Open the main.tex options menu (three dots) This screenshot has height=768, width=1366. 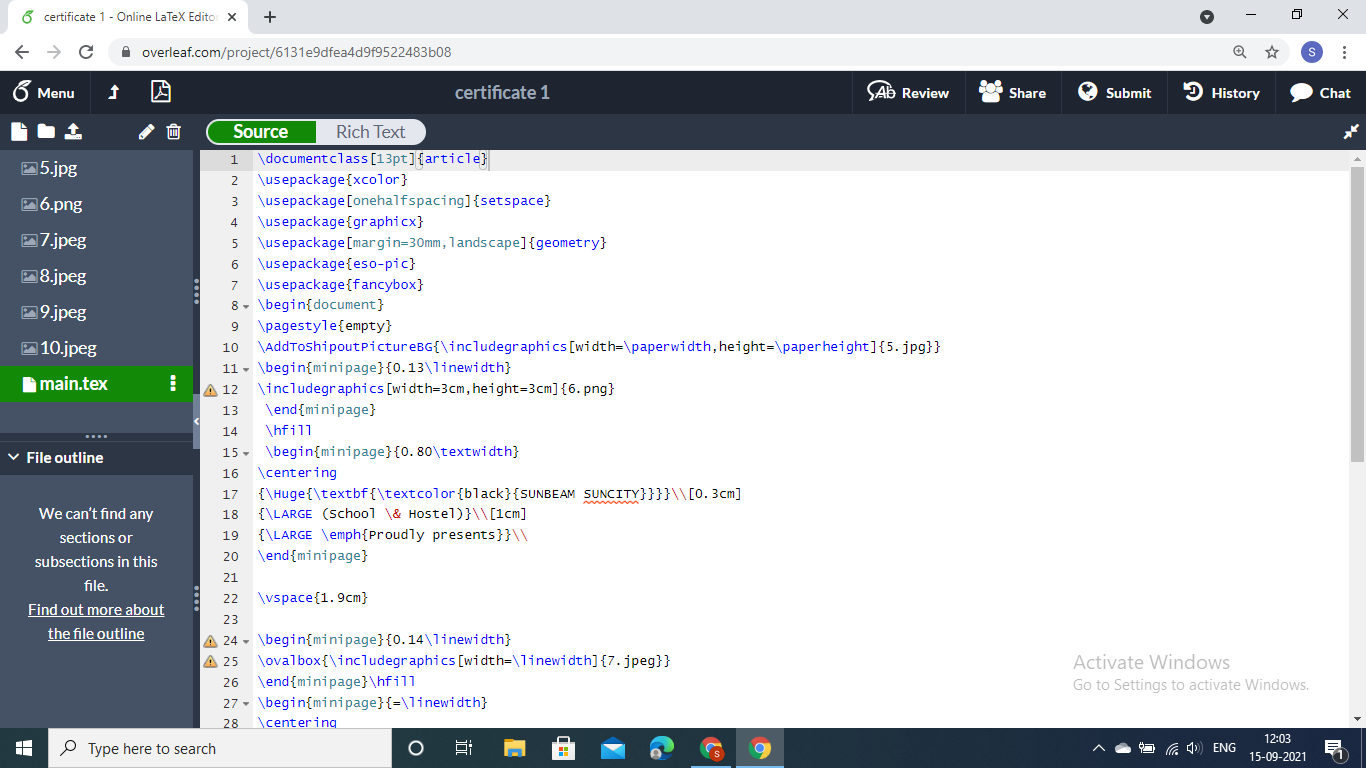point(173,384)
